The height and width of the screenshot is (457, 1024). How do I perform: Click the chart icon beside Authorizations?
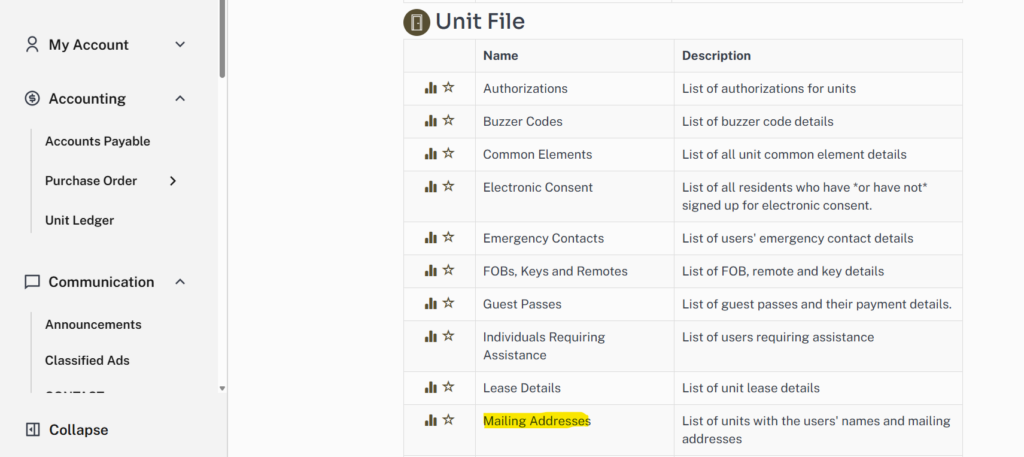tap(431, 88)
